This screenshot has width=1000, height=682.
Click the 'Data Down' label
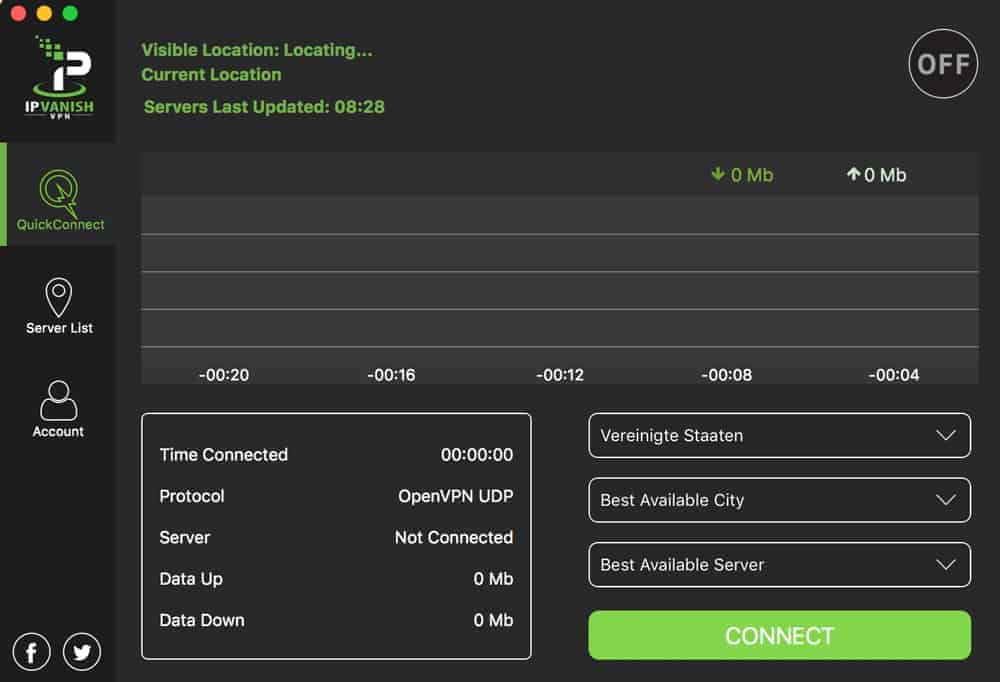202,620
